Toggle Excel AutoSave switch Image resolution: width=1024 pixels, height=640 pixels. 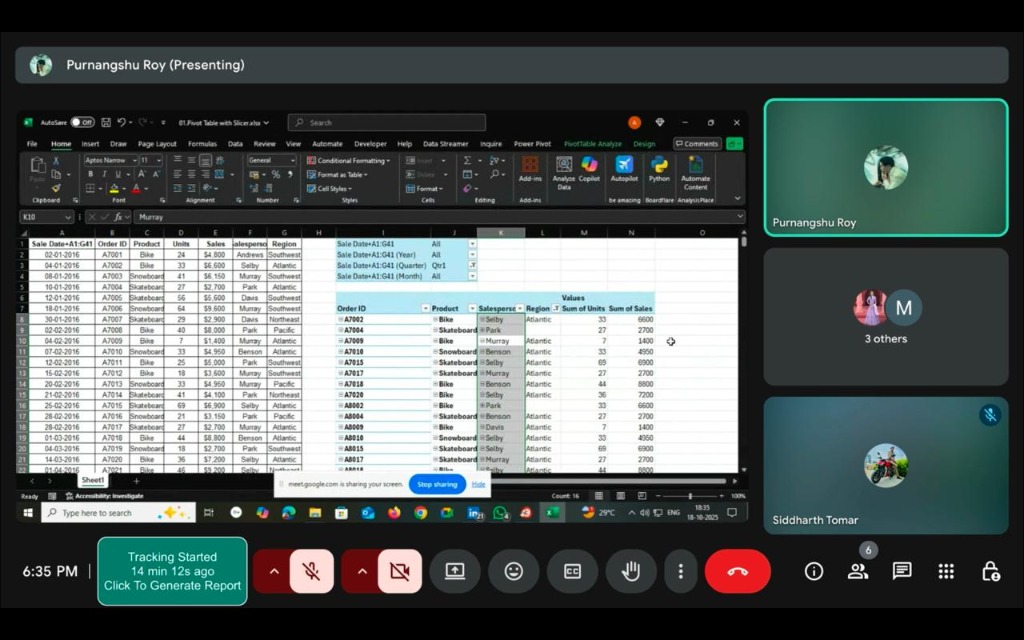82,122
